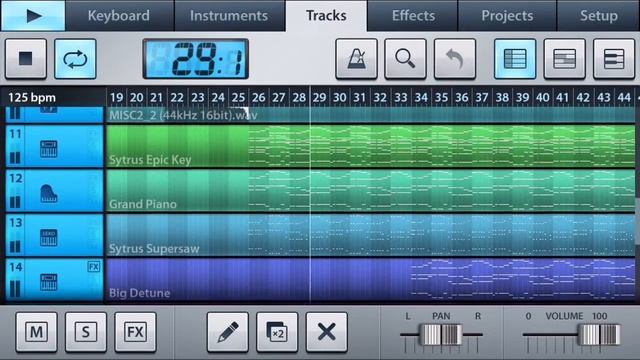Select the Tracks tab
The width and height of the screenshot is (640, 360).
click(x=326, y=16)
